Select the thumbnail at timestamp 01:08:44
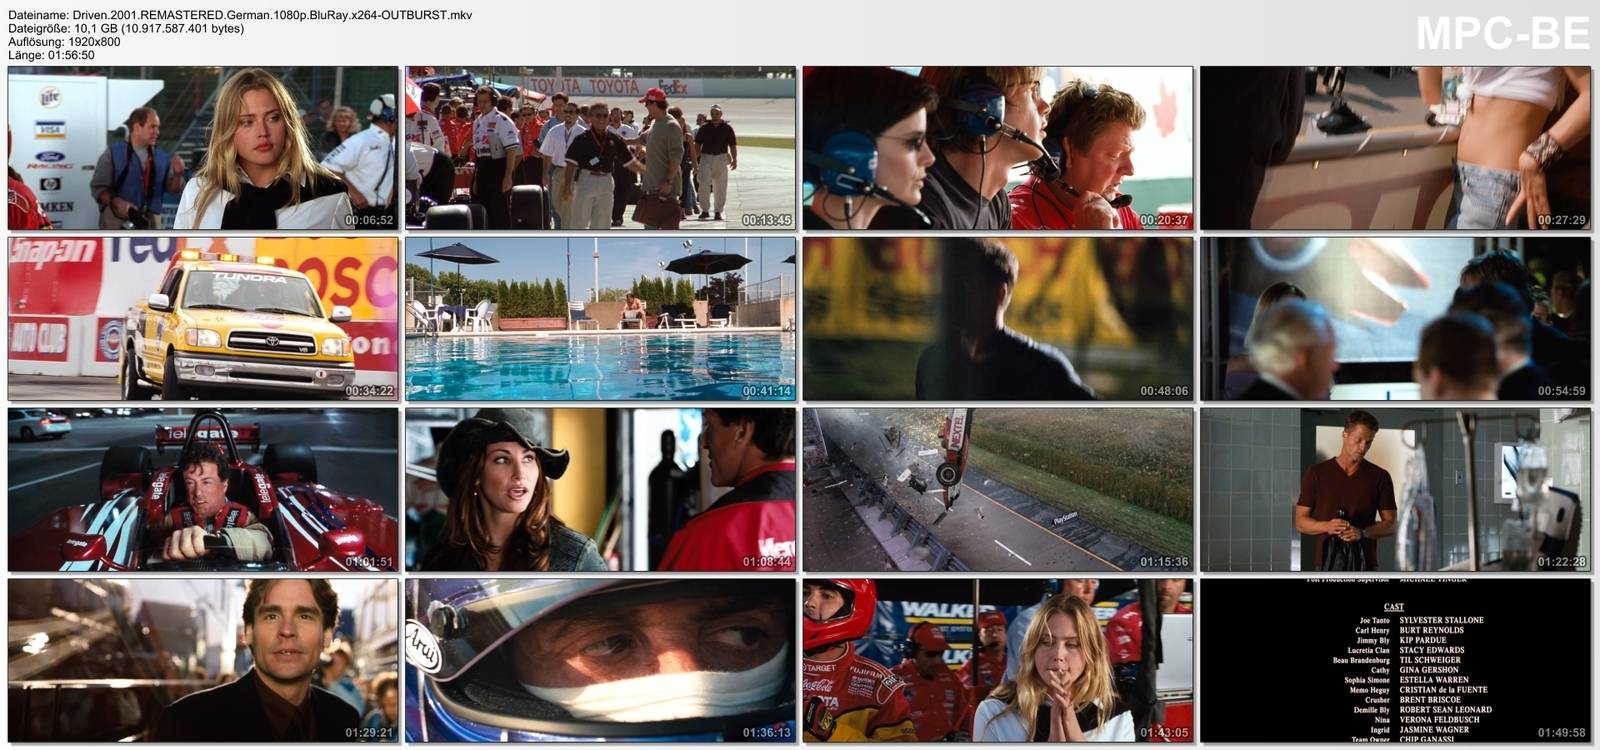 600,490
